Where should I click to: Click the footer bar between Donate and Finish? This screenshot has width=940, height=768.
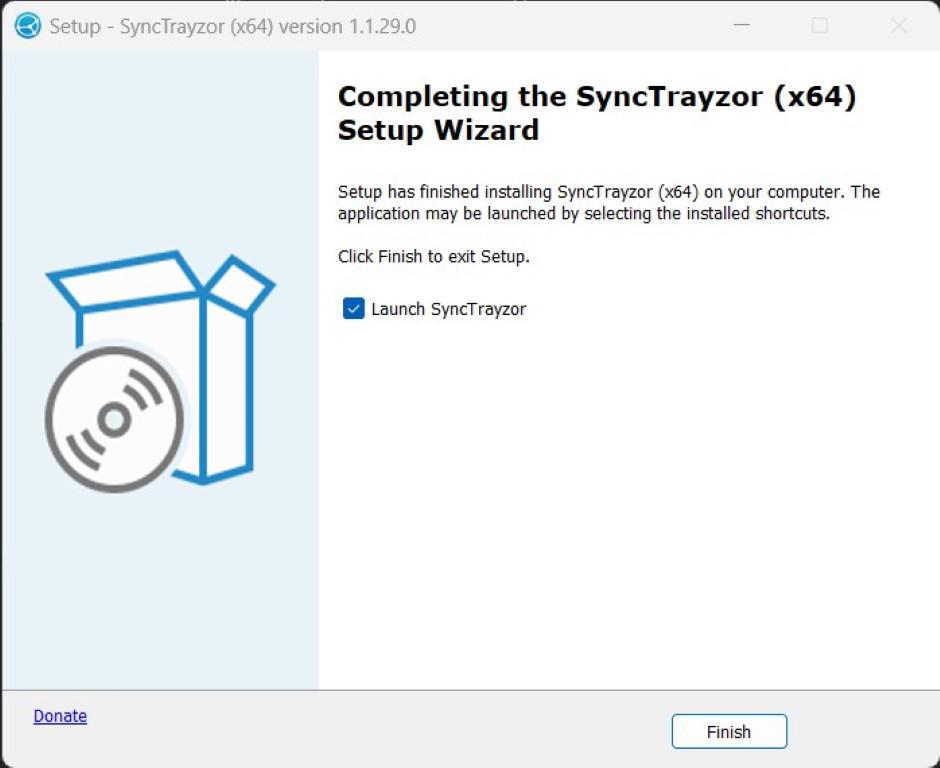pyautogui.click(x=379, y=730)
